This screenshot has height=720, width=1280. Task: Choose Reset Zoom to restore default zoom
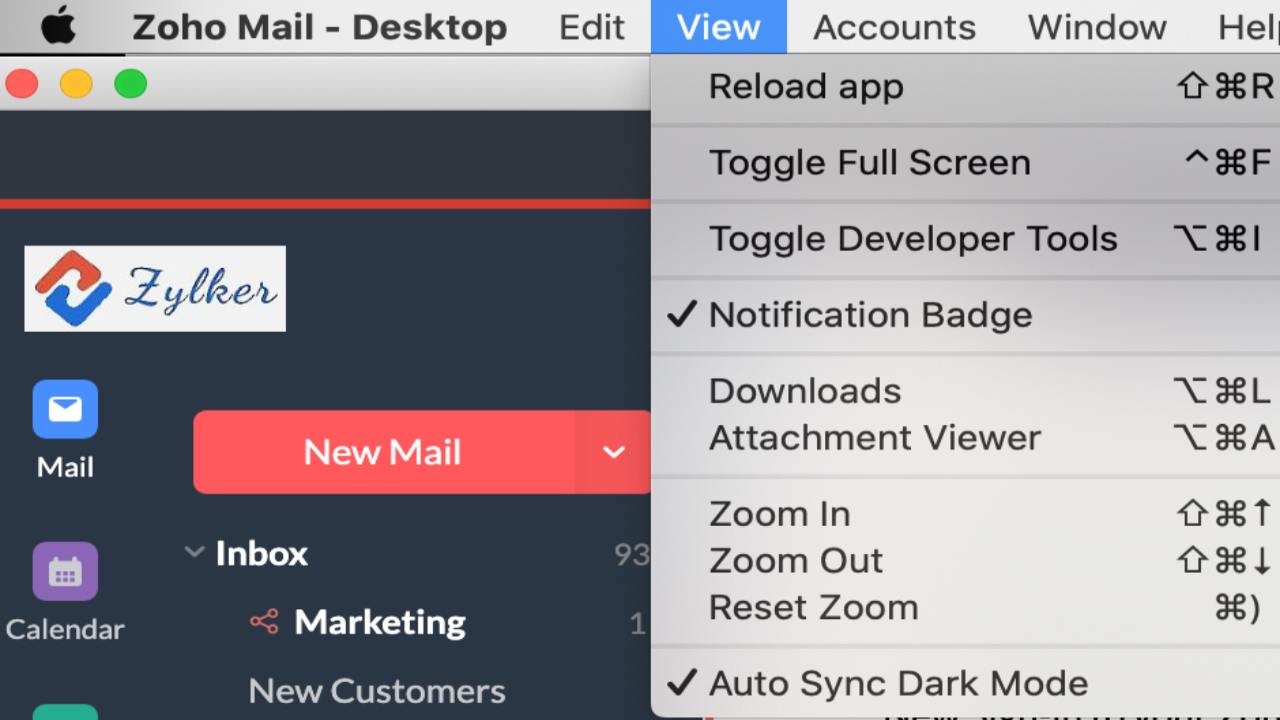tap(813, 606)
